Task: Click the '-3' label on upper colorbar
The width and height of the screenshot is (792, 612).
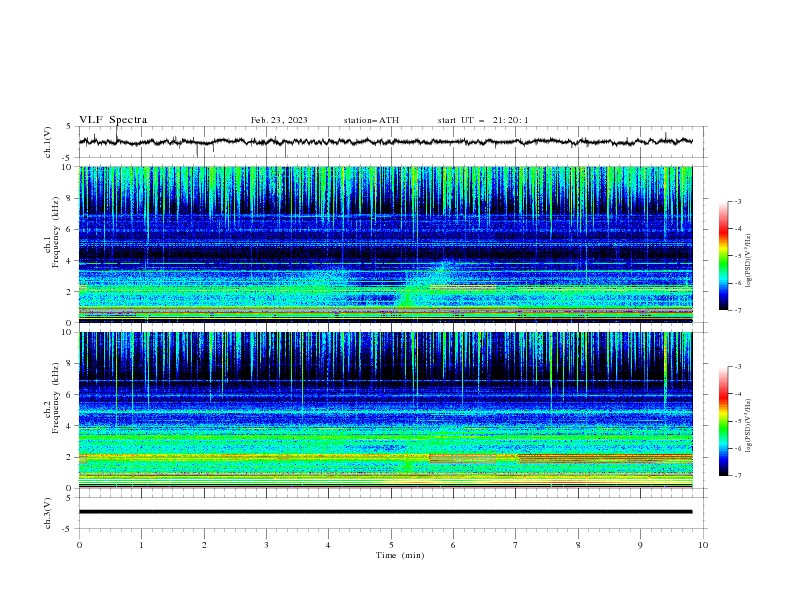Action: tap(738, 201)
